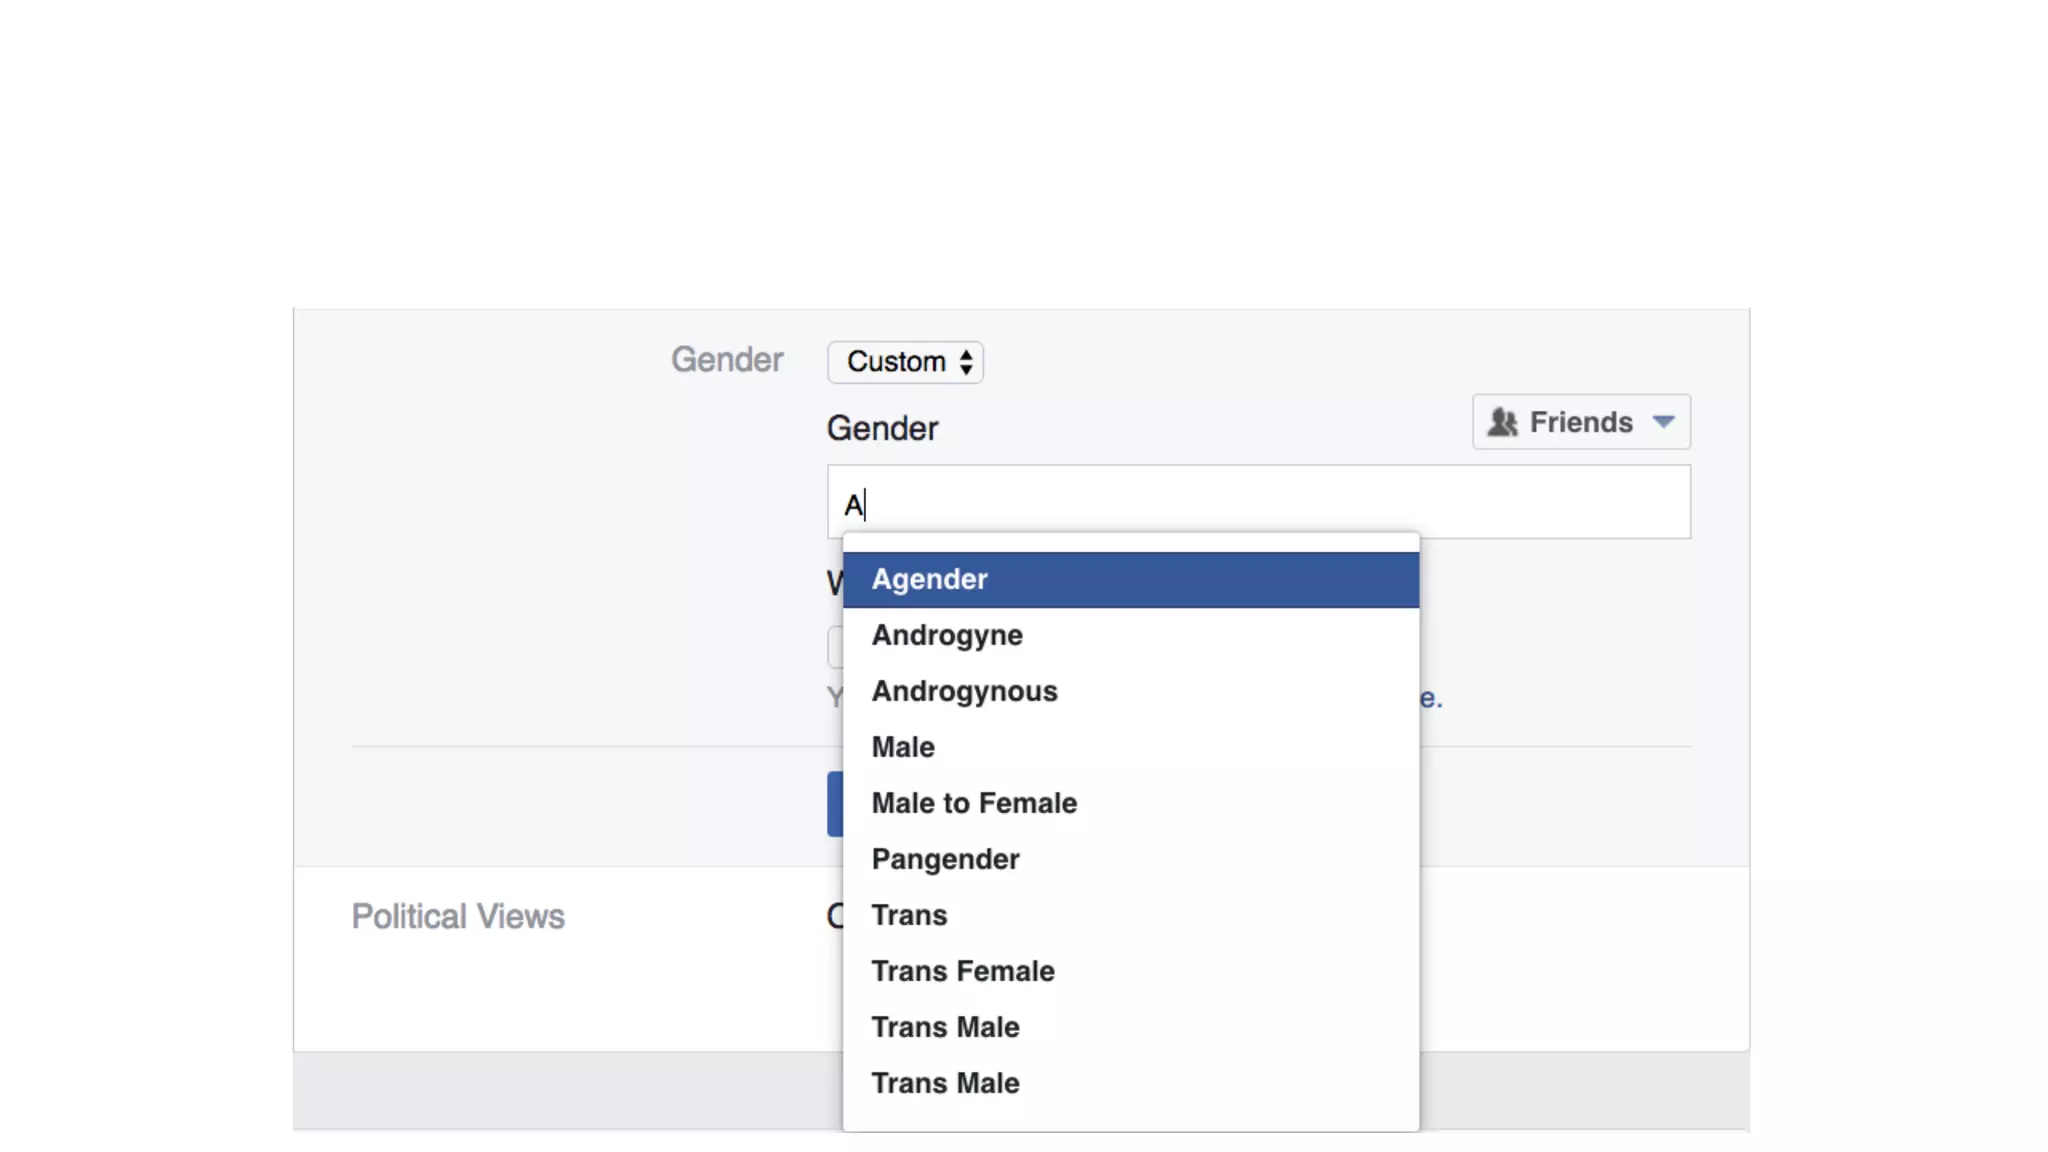The height and width of the screenshot is (1152, 2048).
Task: Pick Androgynous in the suggestion list
Action: point(964,692)
